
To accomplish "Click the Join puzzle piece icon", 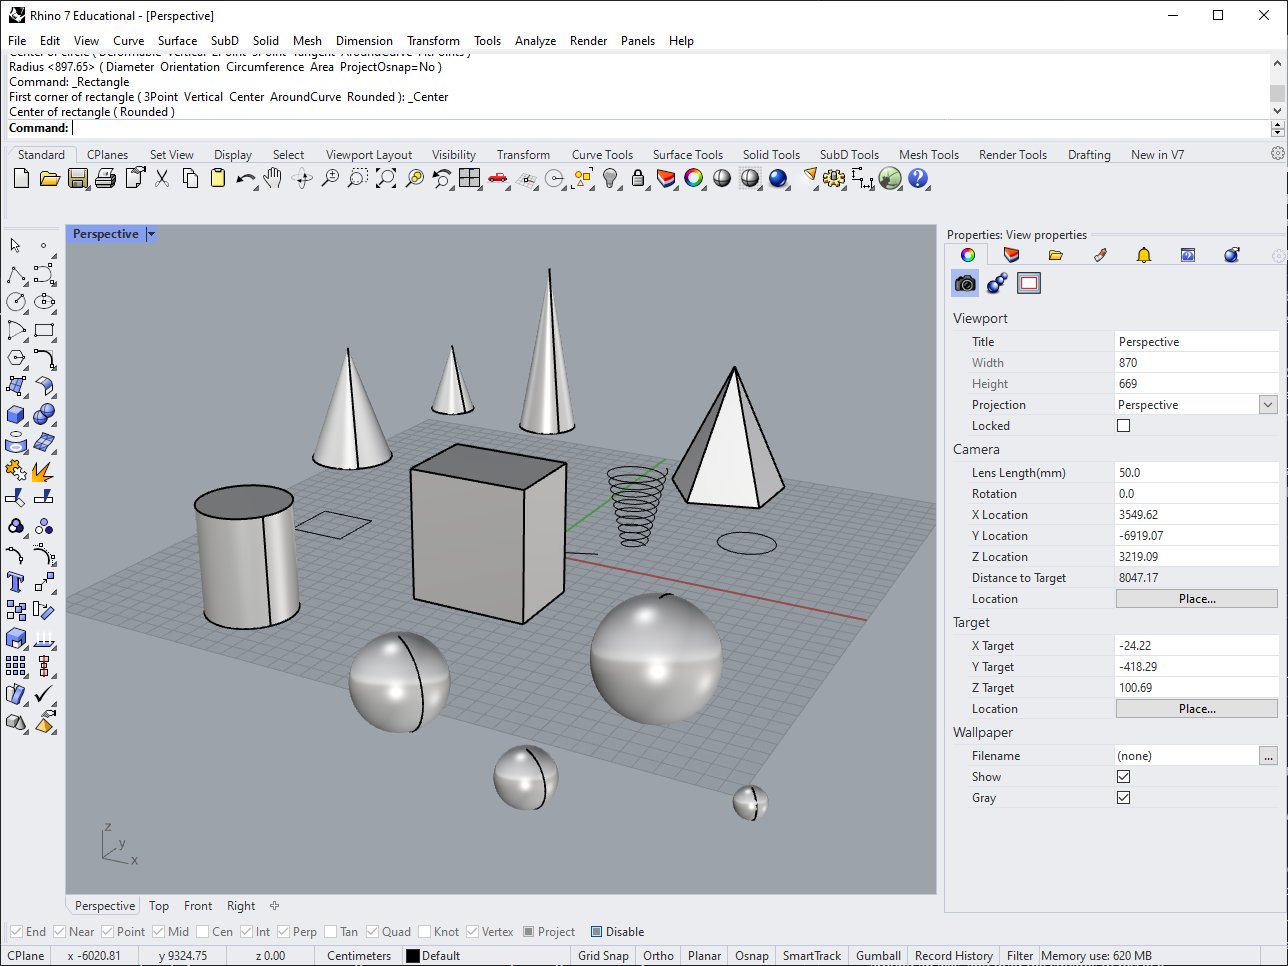I will click(x=16, y=470).
